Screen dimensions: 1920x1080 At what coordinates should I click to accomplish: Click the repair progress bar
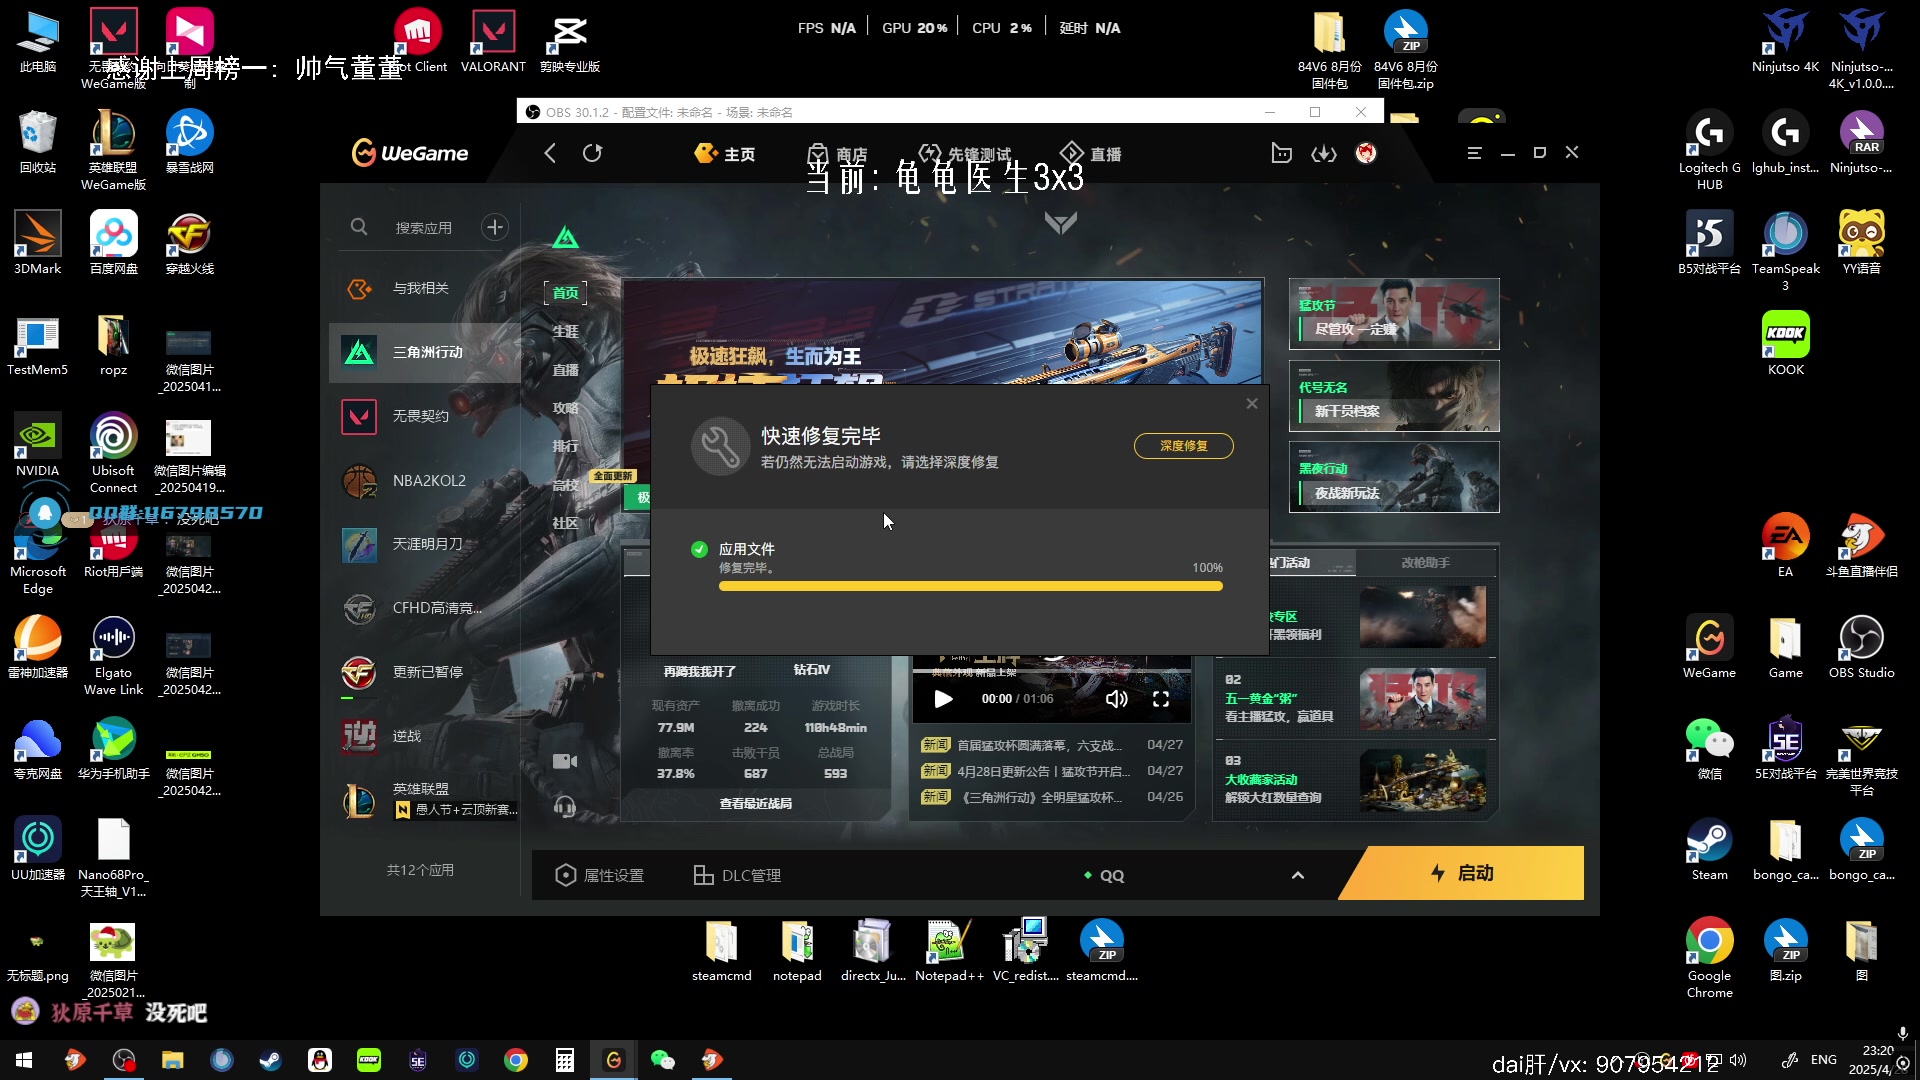pos(970,586)
